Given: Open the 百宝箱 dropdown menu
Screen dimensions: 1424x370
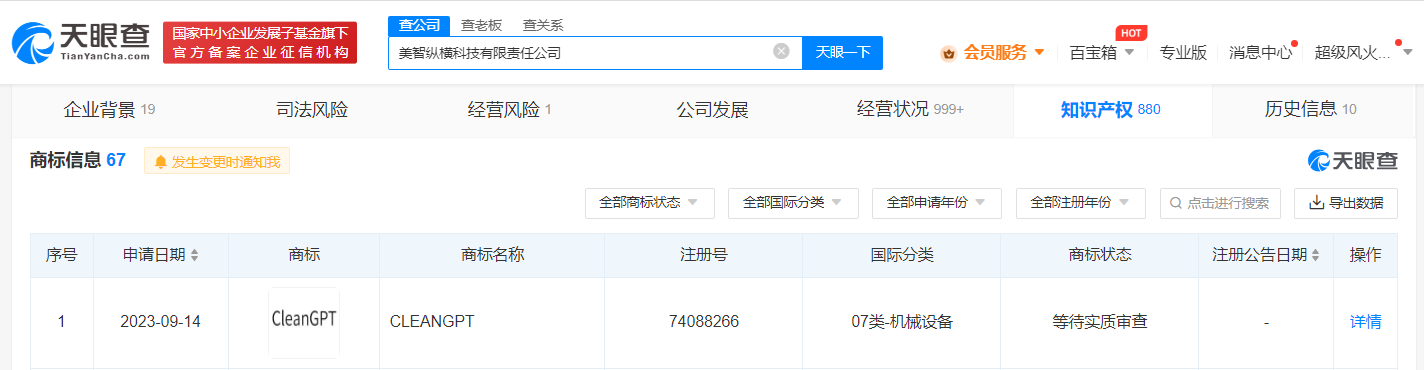Looking at the screenshot, I should (x=1102, y=52).
